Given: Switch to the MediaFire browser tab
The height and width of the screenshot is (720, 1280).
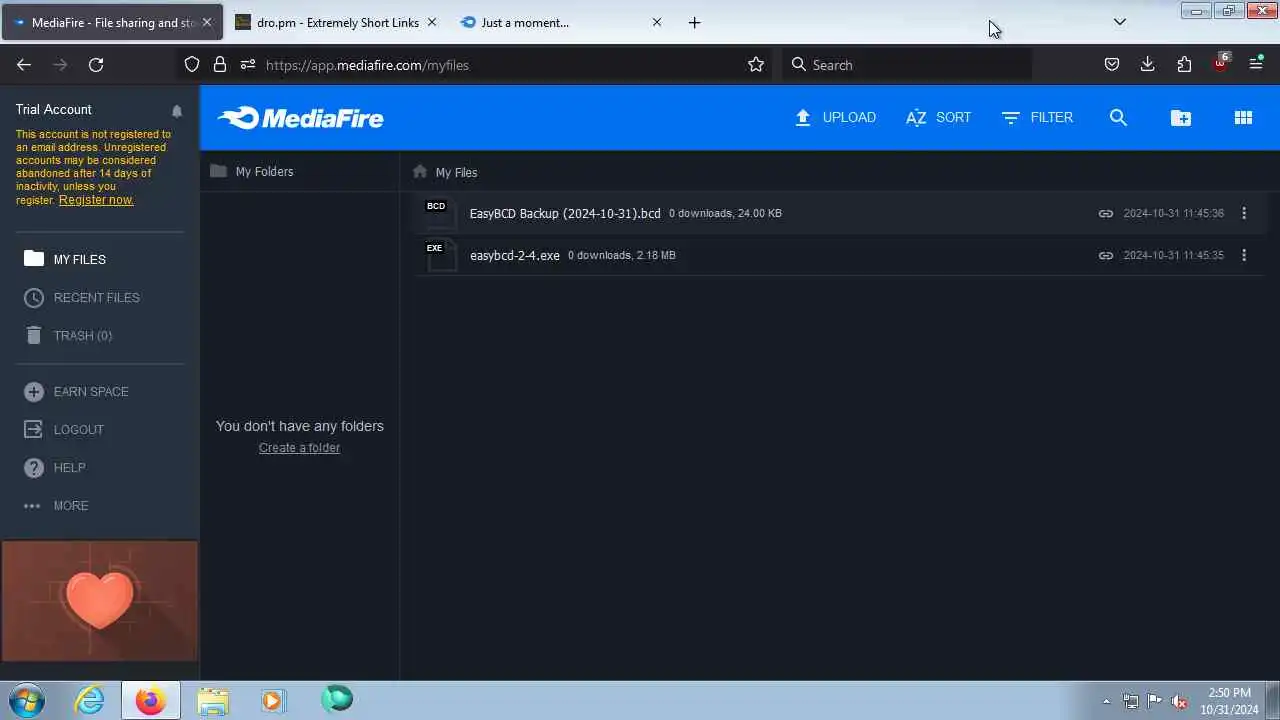Looking at the screenshot, I should [110, 22].
